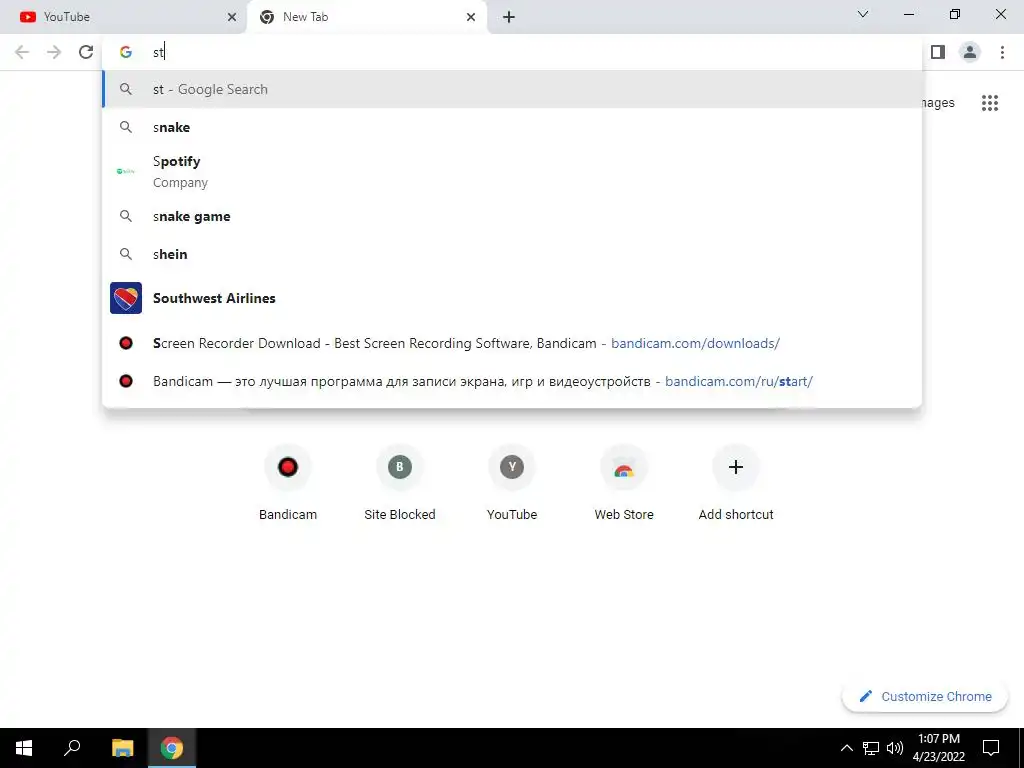The width and height of the screenshot is (1024, 768).
Task: Switch to the YouTube tab
Action: tap(123, 17)
